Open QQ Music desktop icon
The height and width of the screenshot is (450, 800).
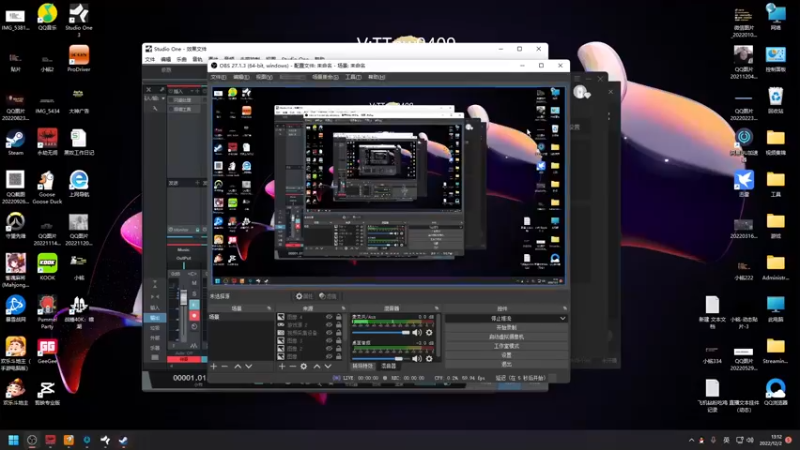(x=47, y=17)
